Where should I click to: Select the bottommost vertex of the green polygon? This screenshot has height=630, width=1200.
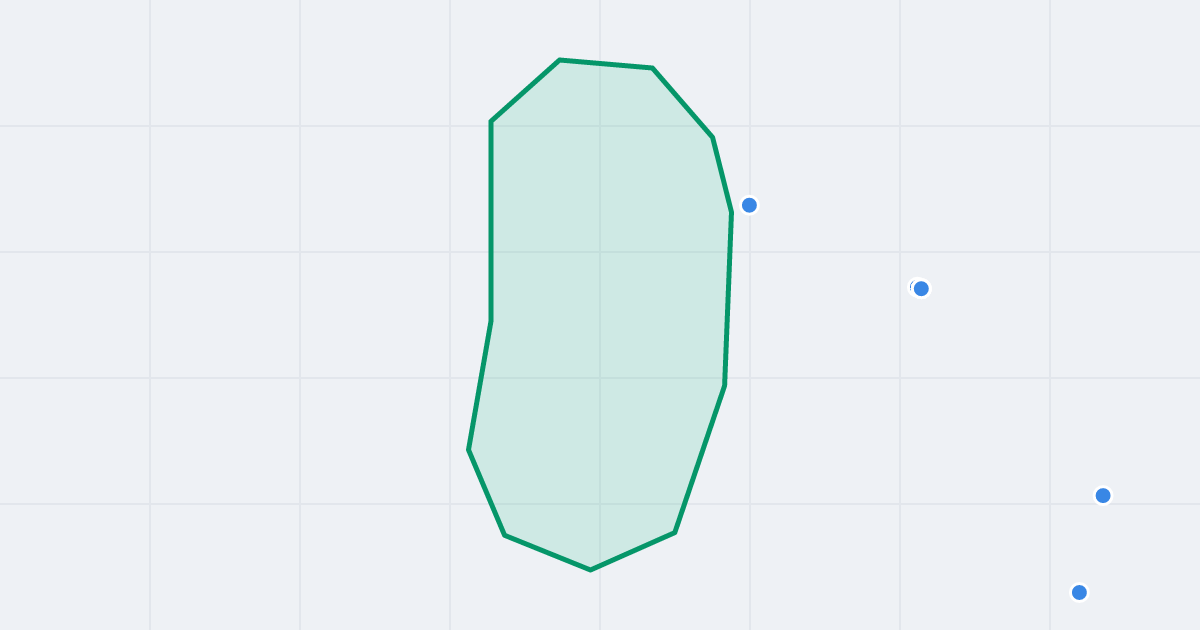[x=590, y=570]
